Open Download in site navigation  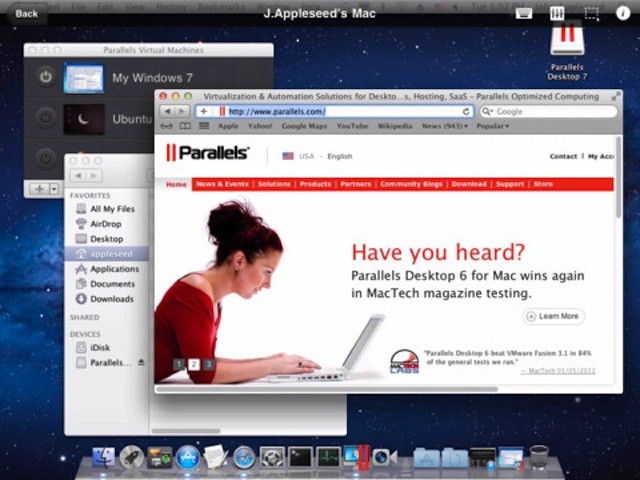tap(469, 184)
